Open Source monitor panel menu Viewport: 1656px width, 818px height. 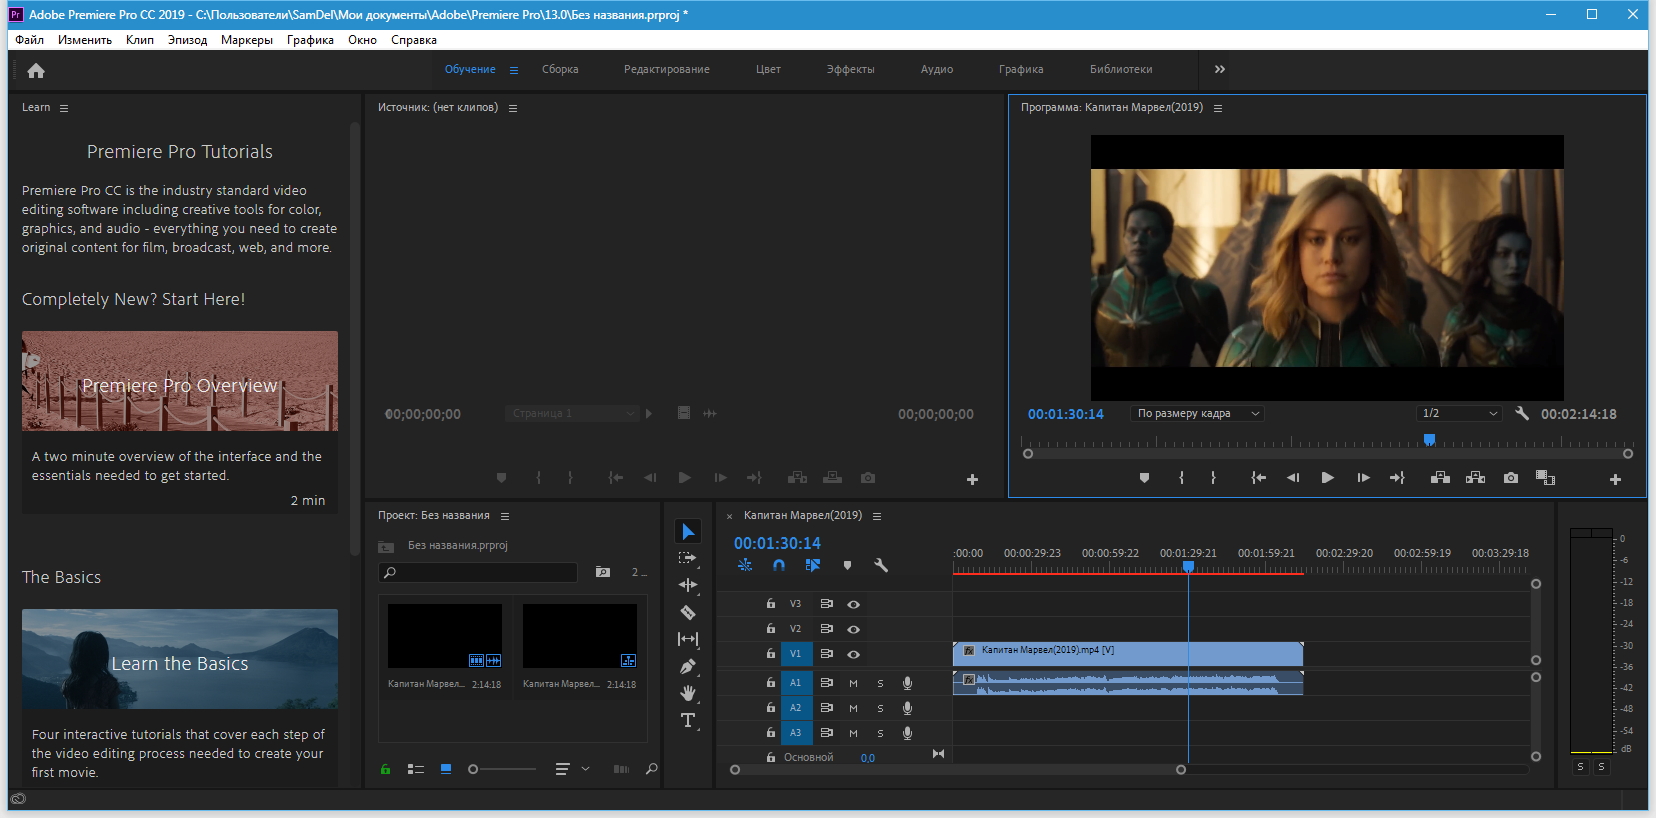513,108
